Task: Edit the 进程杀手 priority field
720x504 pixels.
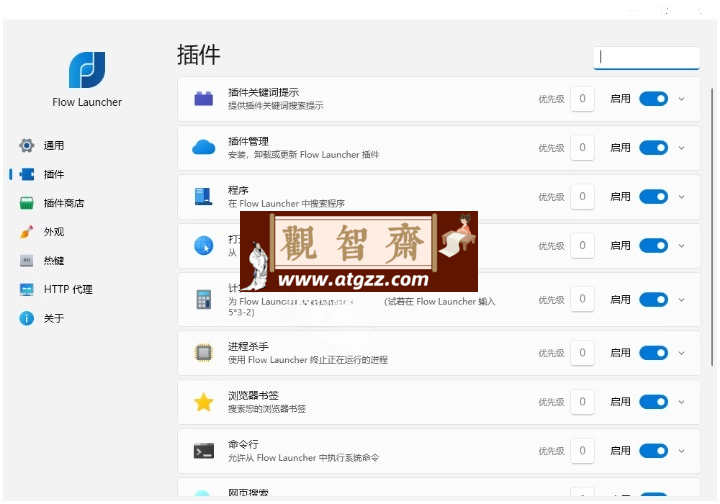Action: 582,353
